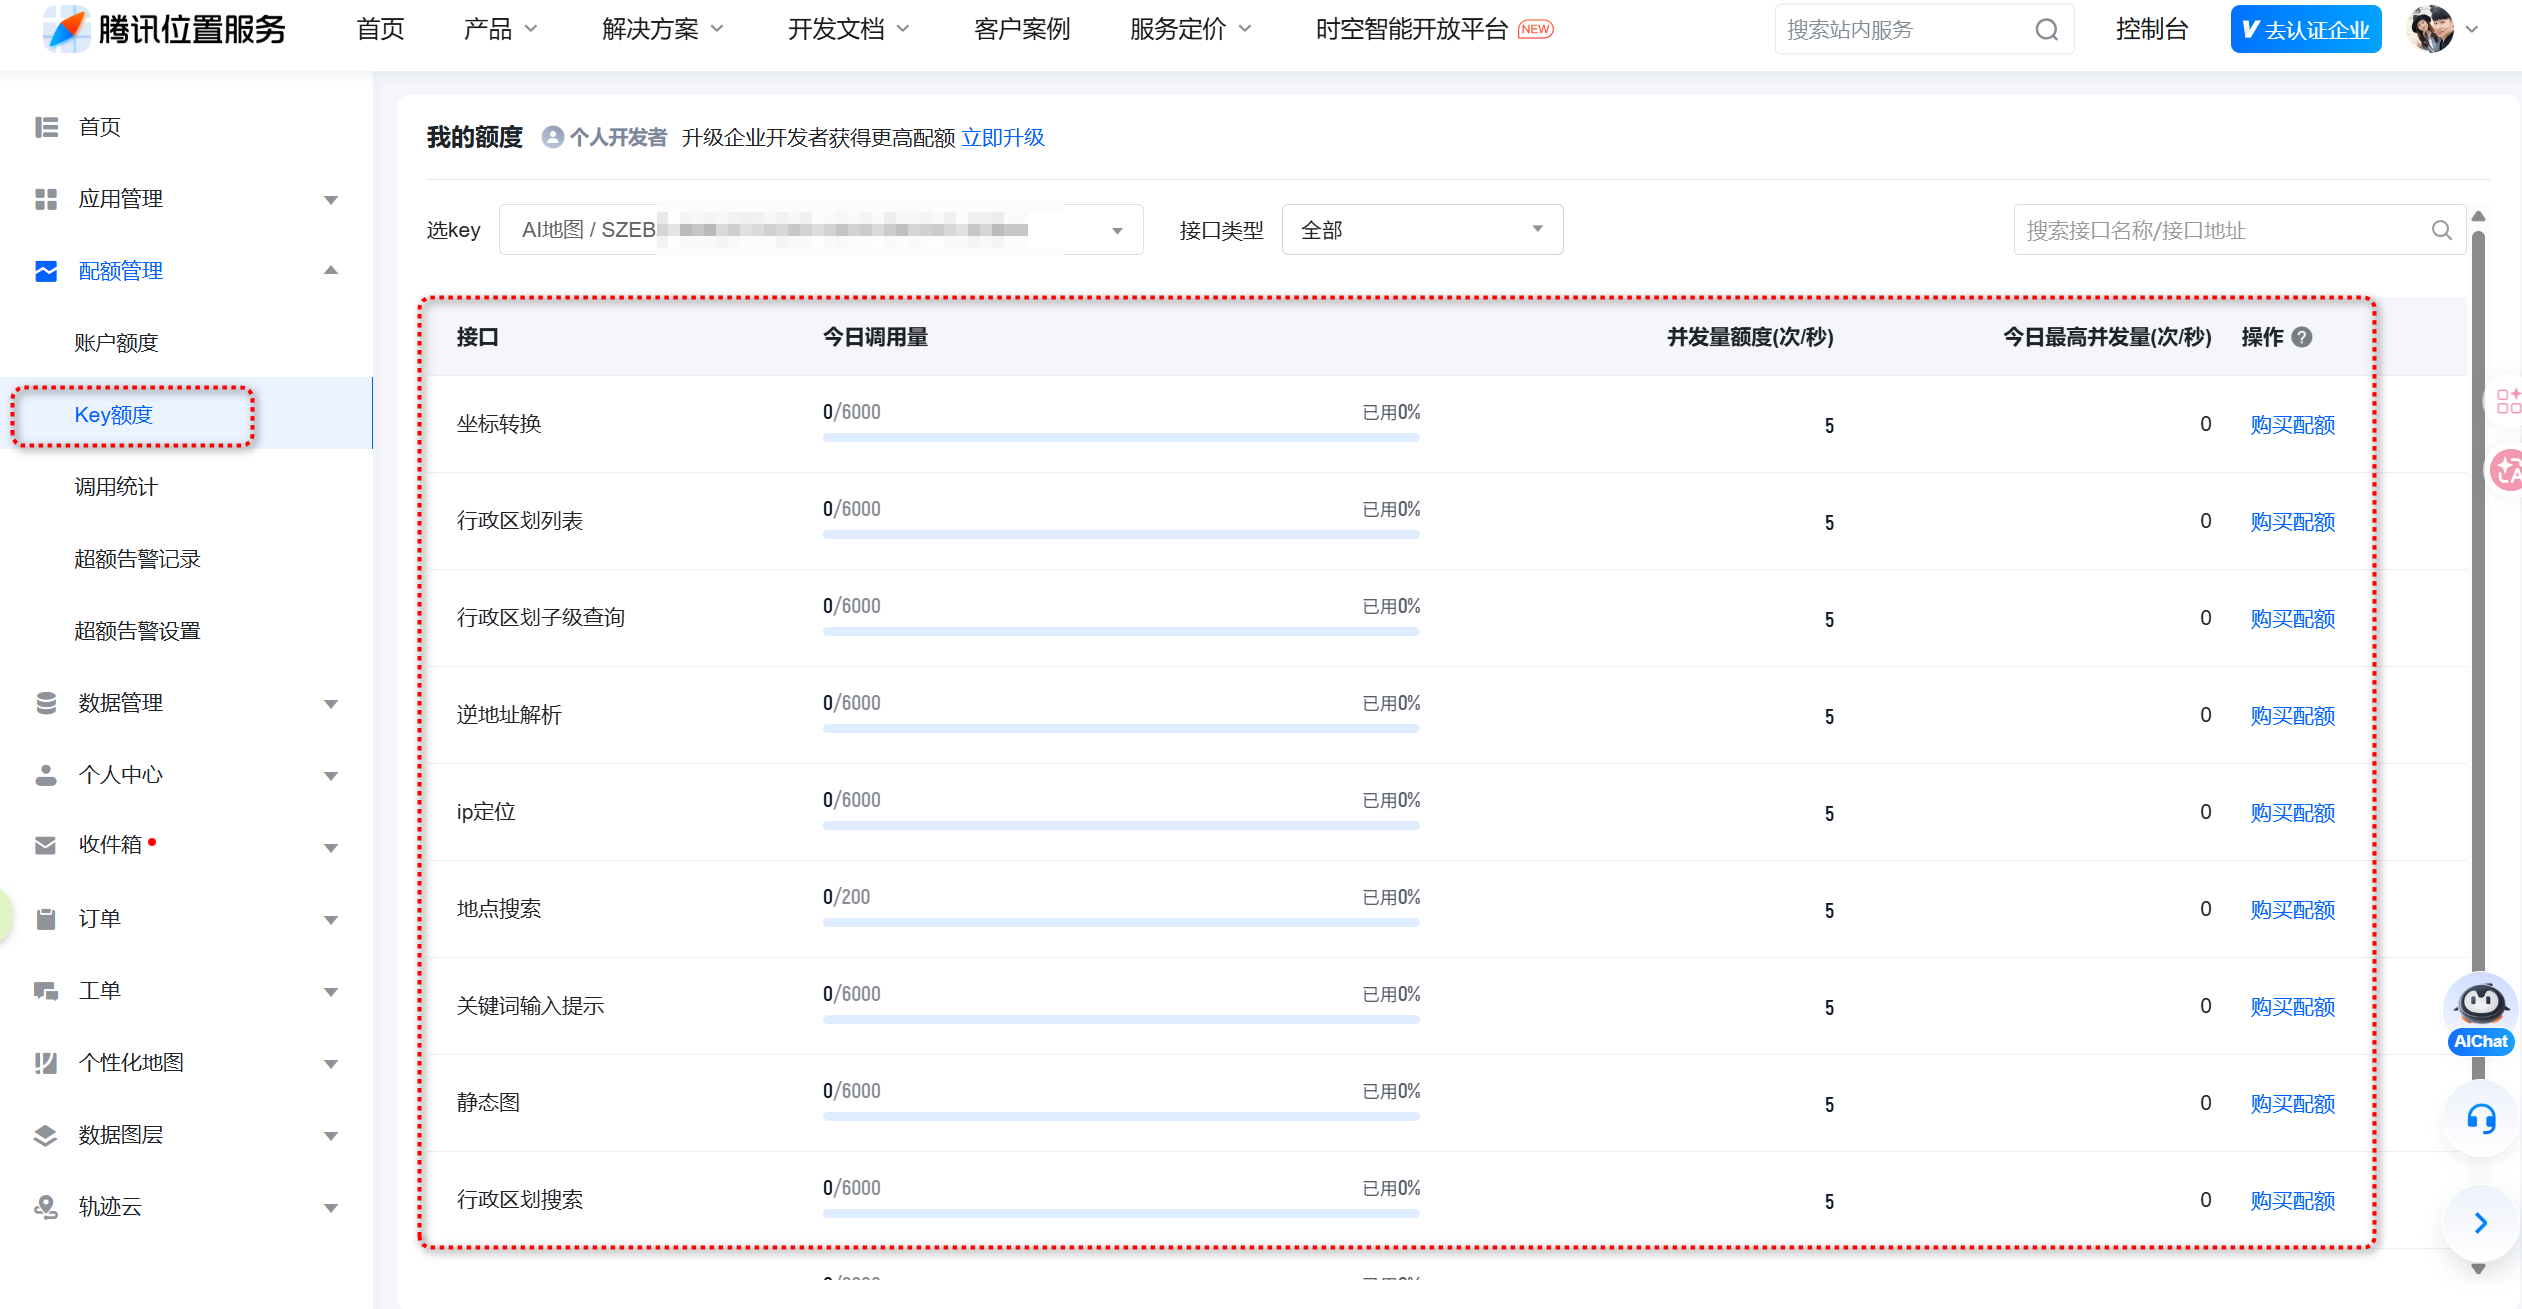Click the 个性化地图 icon
Image resolution: width=2522 pixels, height=1309 pixels.
coord(46,1063)
